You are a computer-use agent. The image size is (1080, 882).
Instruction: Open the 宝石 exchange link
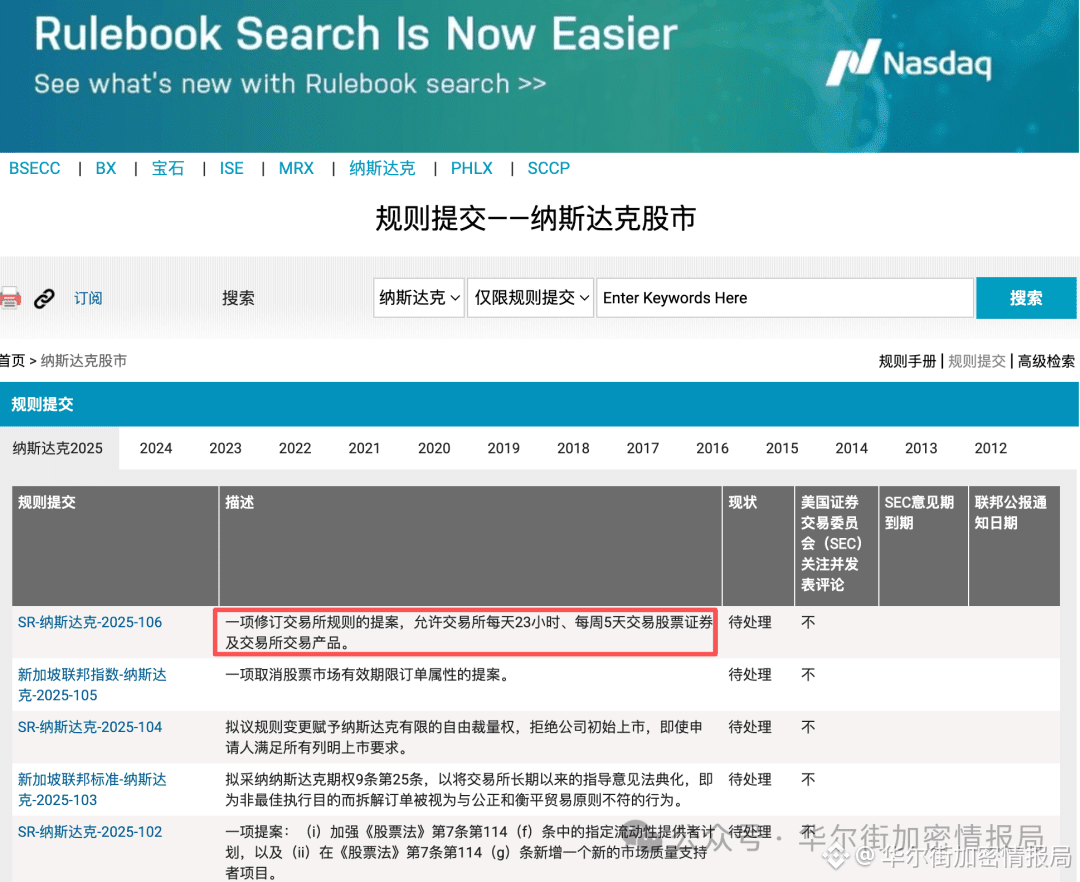(x=168, y=168)
